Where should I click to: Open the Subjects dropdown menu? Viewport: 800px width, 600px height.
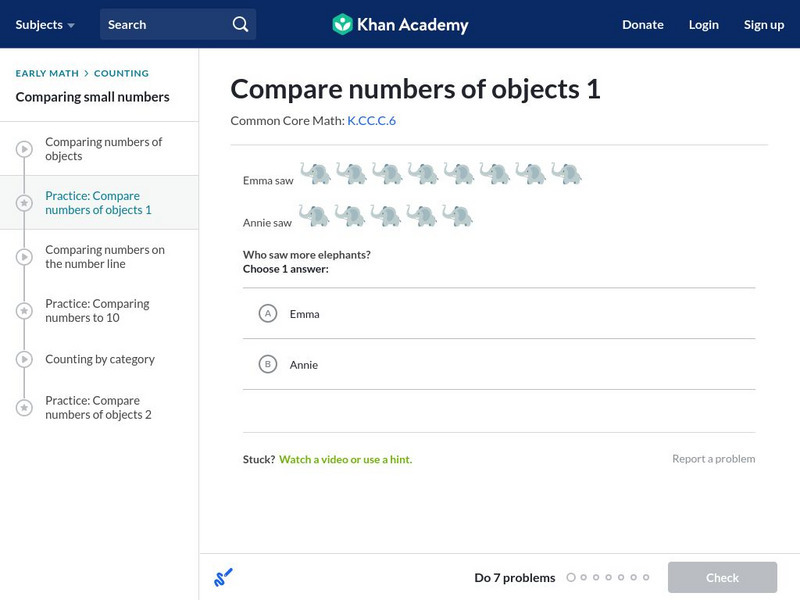(x=45, y=24)
